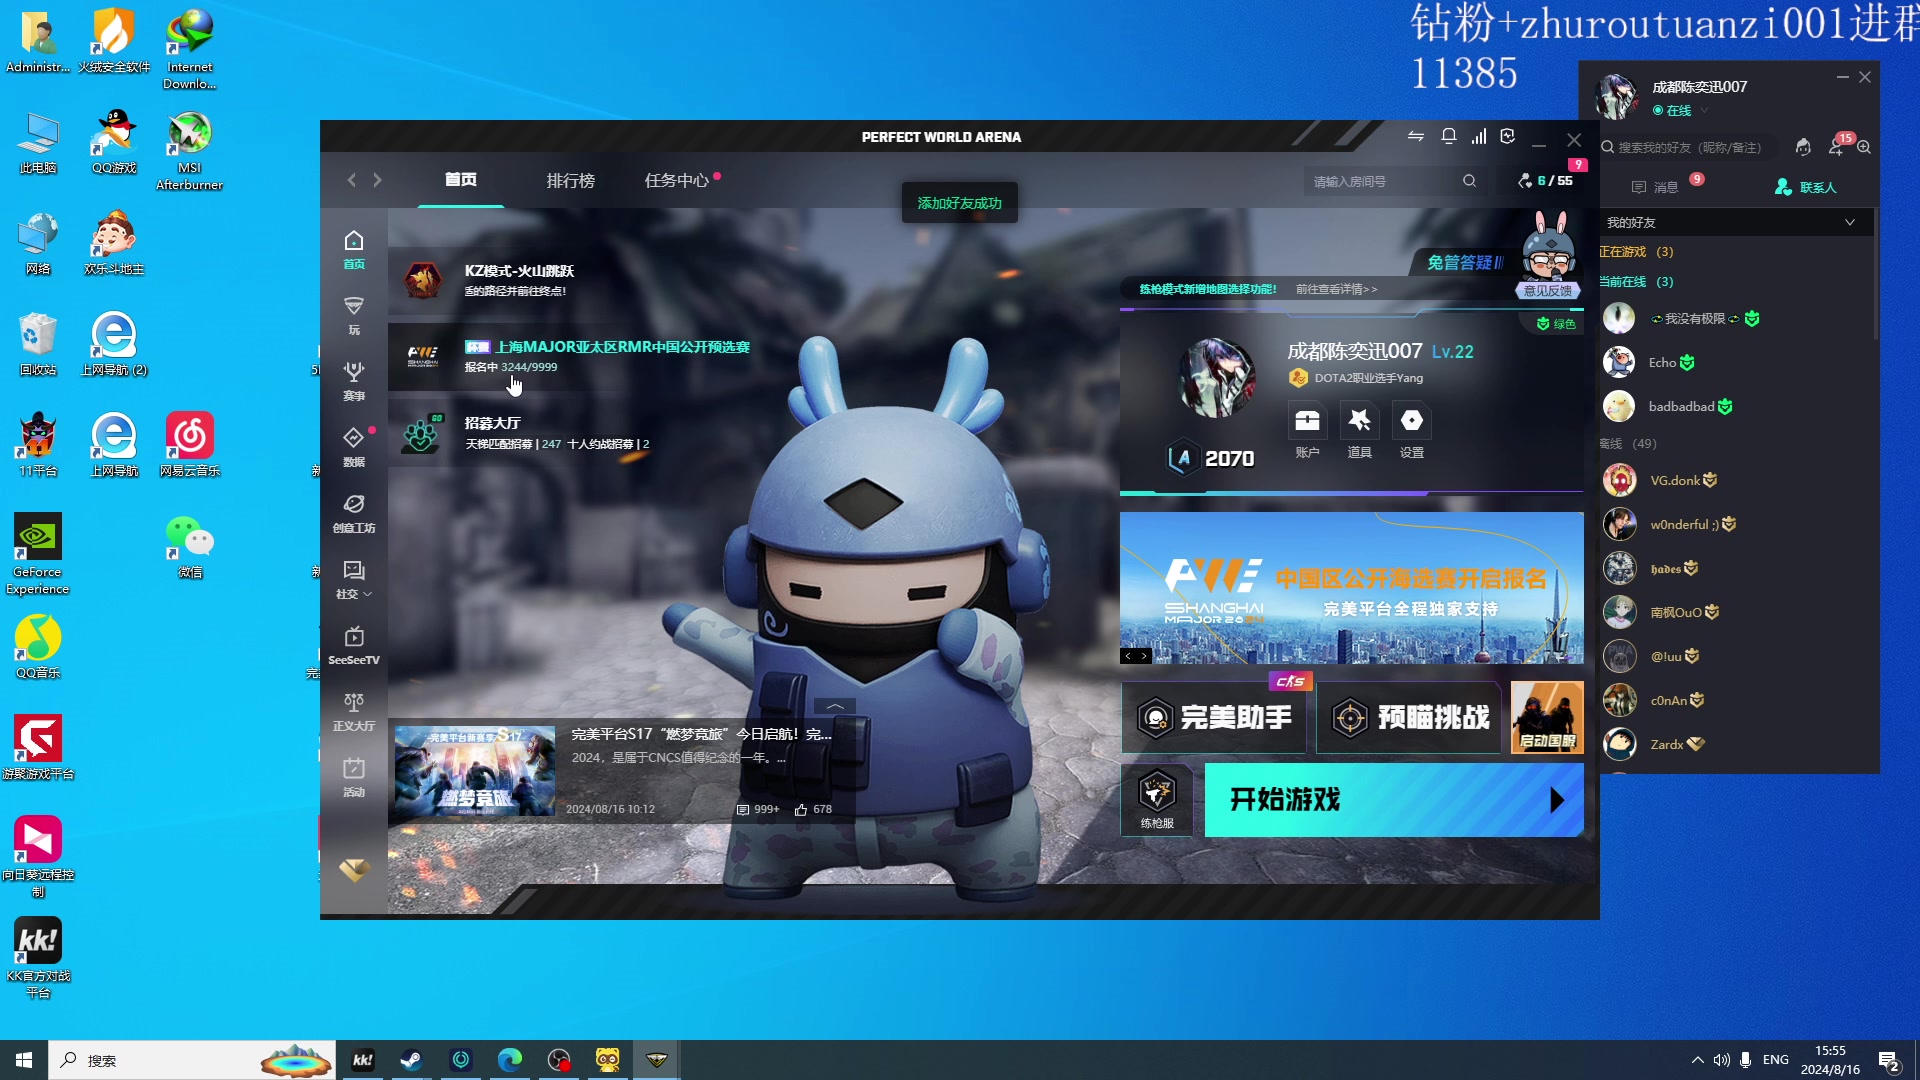Show previous banner with left arrow

coord(1128,656)
